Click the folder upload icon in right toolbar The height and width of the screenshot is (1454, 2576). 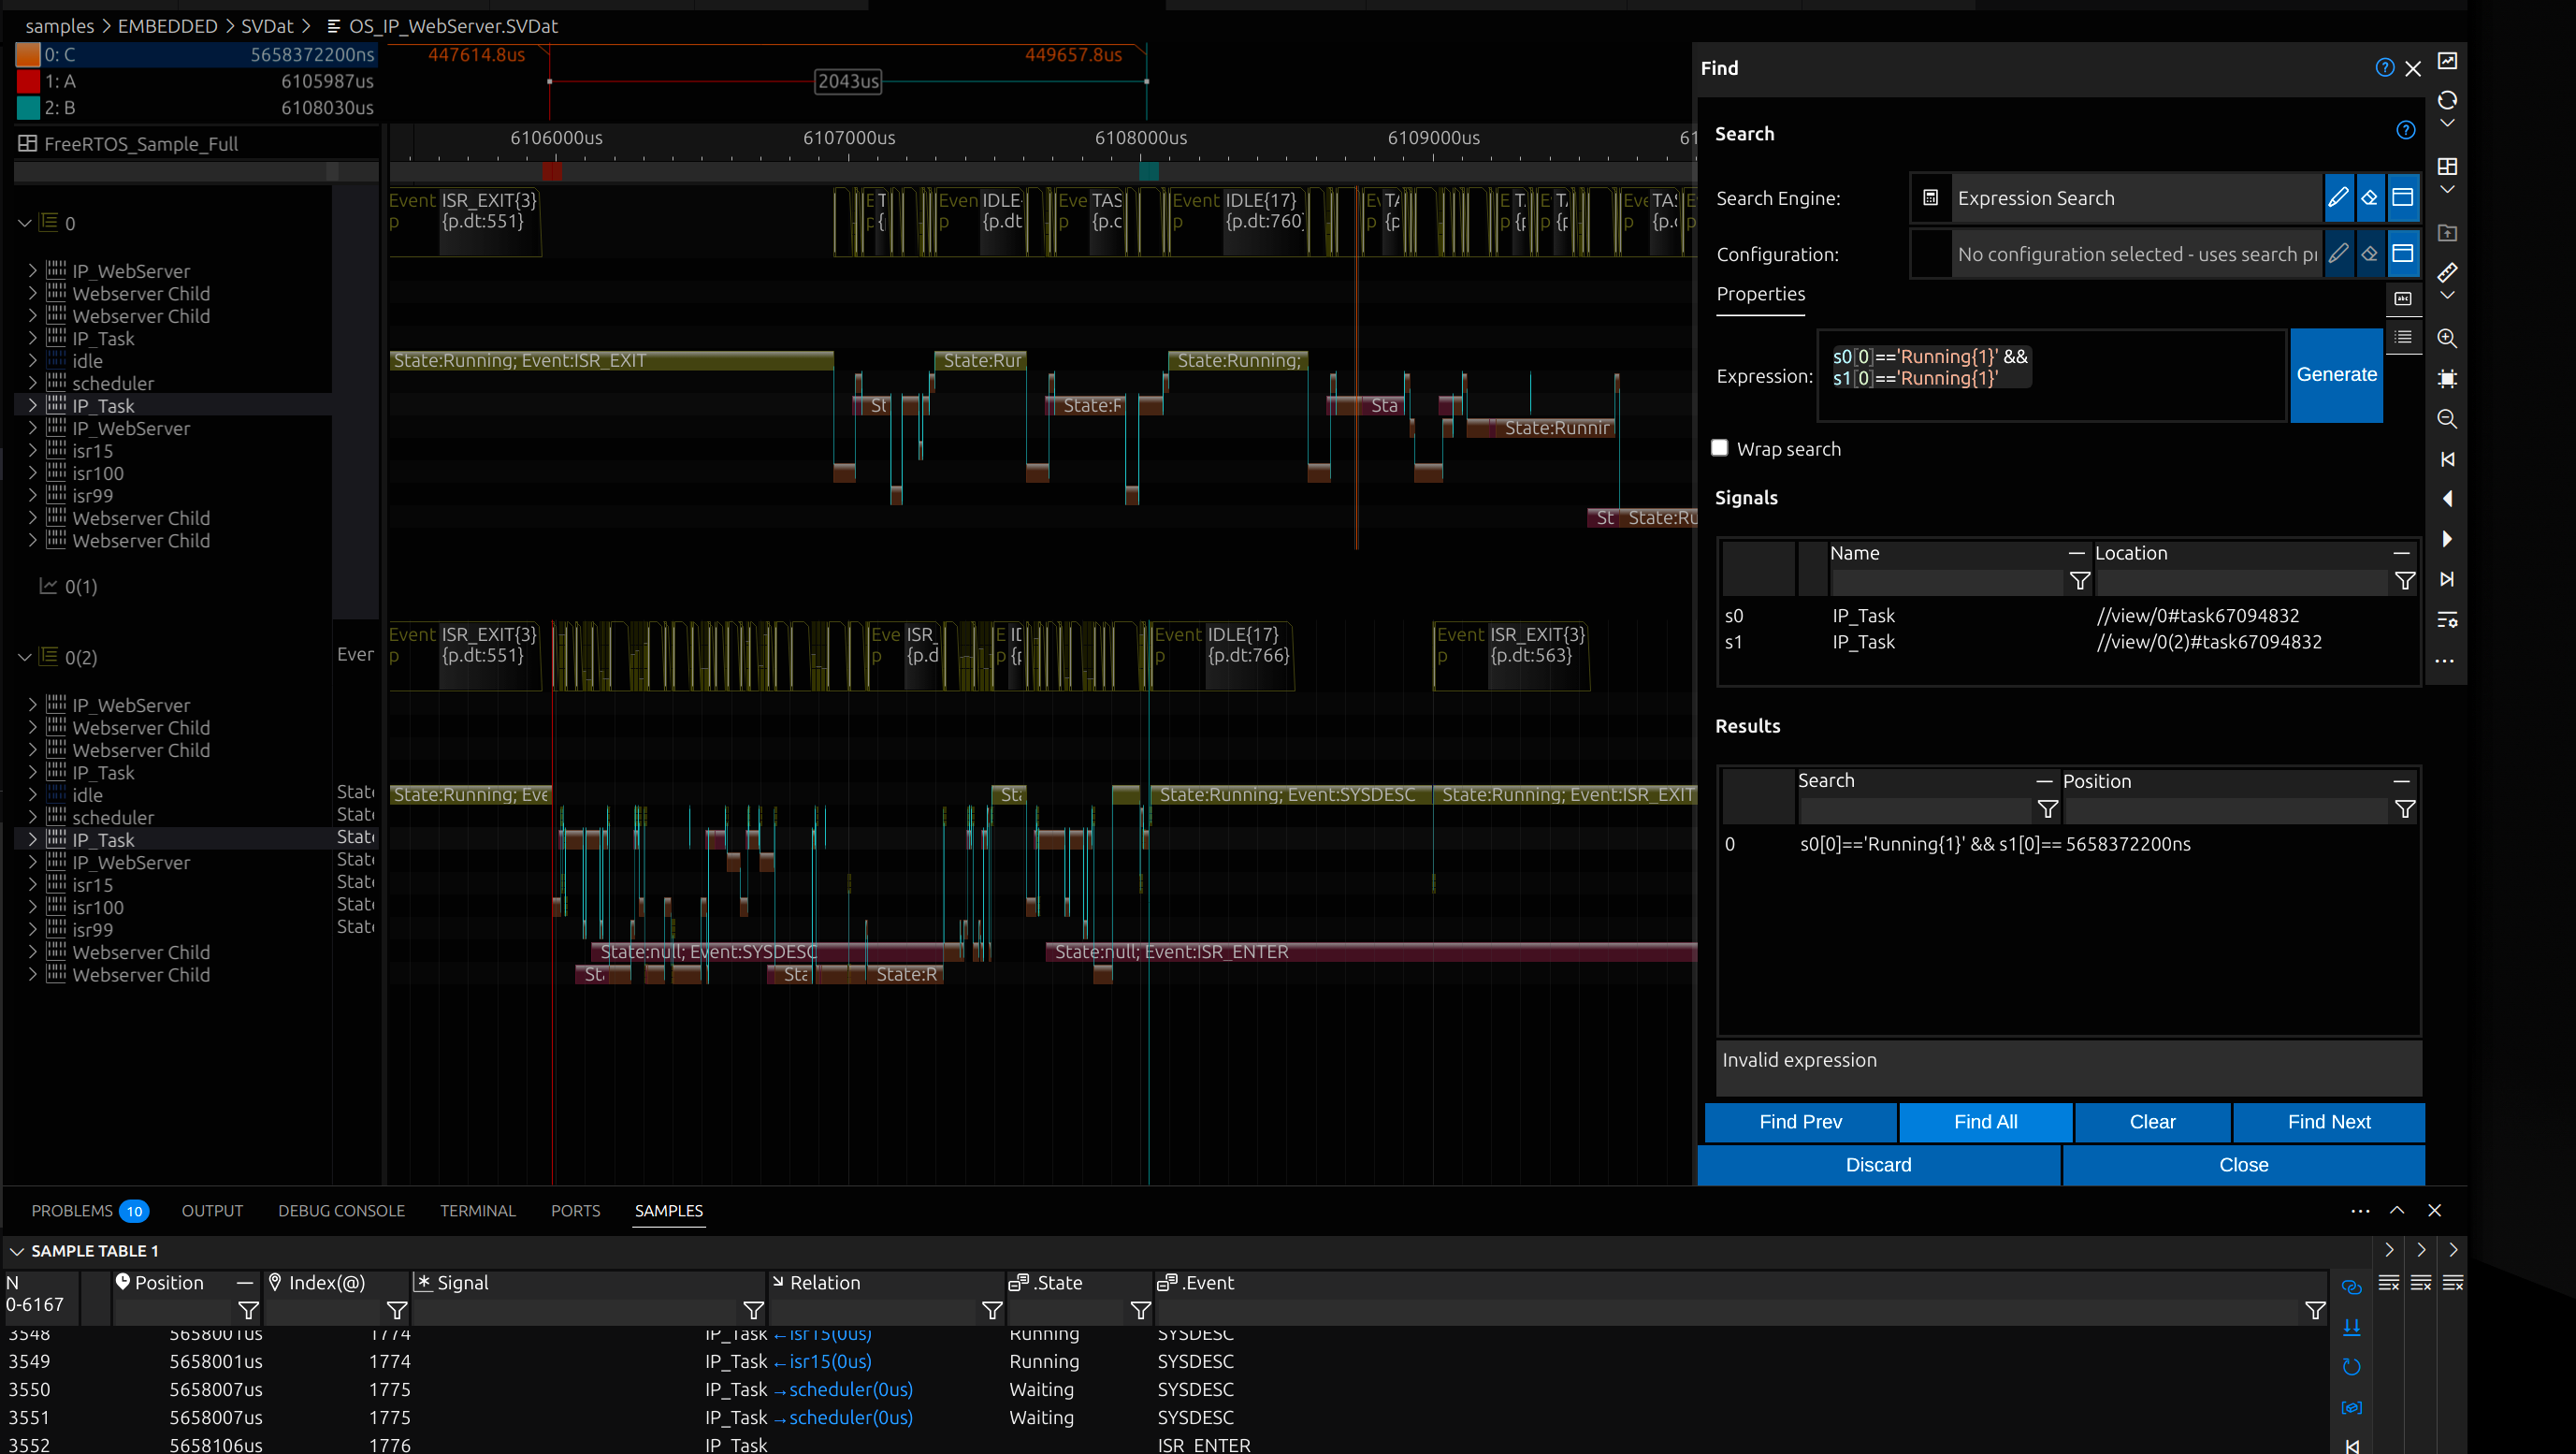tap(2446, 233)
